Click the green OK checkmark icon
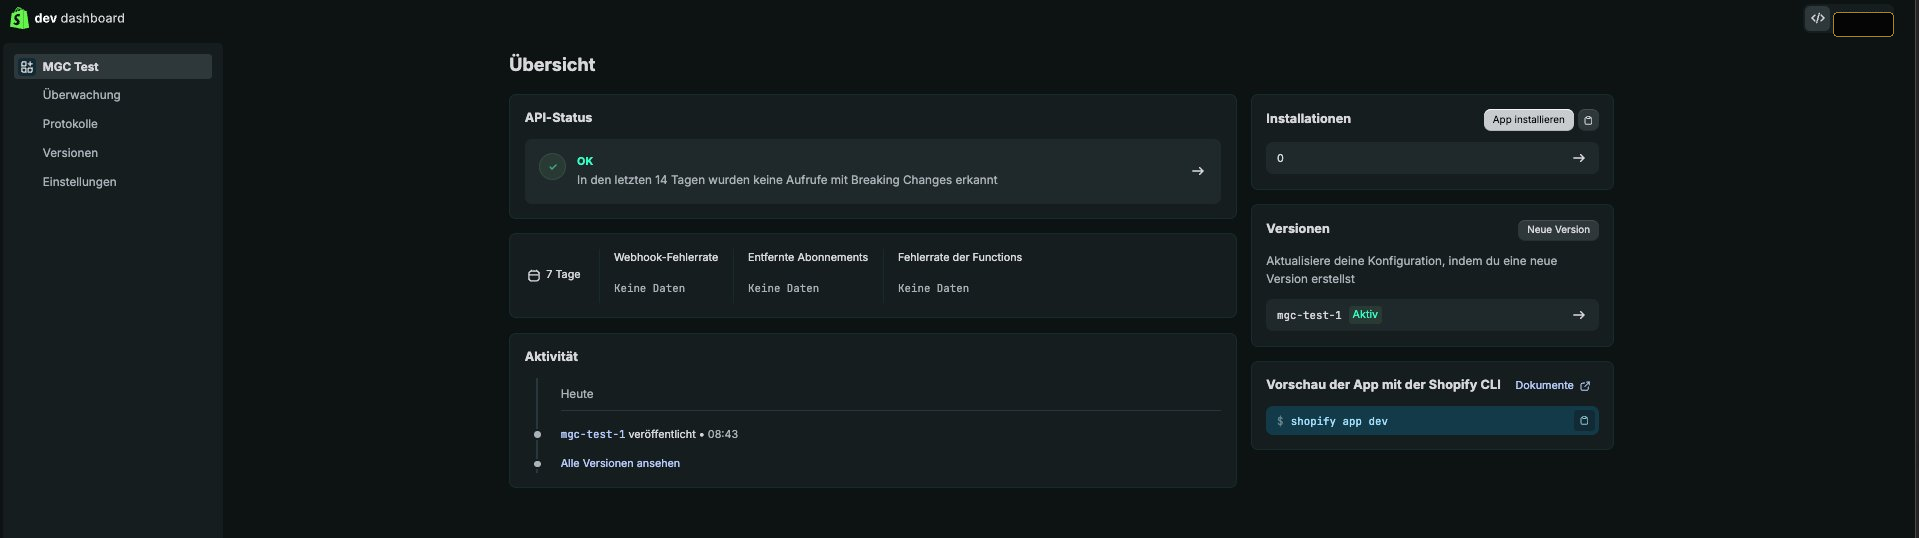This screenshot has height=538, width=1919. 552,167
